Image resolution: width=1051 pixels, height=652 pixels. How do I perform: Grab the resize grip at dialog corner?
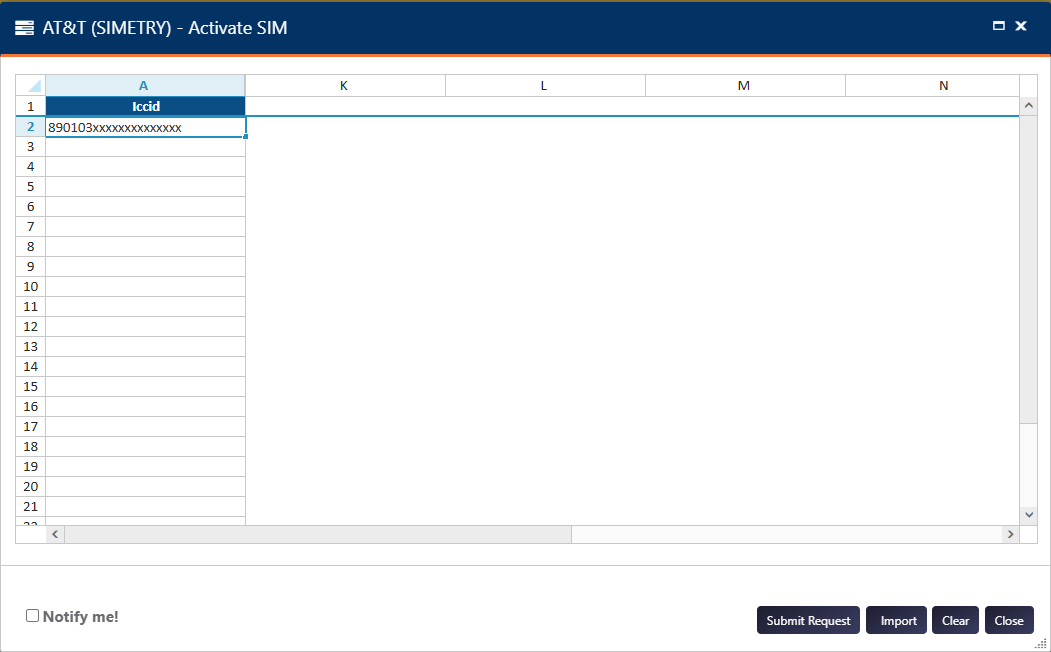pyautogui.click(x=1041, y=643)
